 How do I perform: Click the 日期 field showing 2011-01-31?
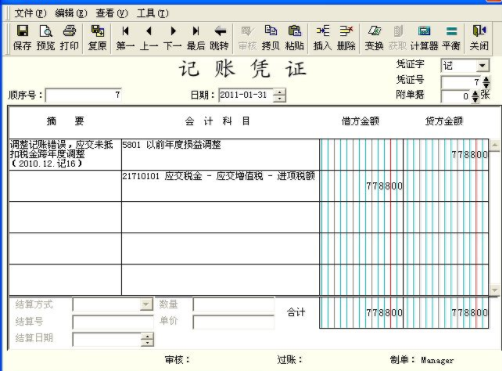coord(246,95)
